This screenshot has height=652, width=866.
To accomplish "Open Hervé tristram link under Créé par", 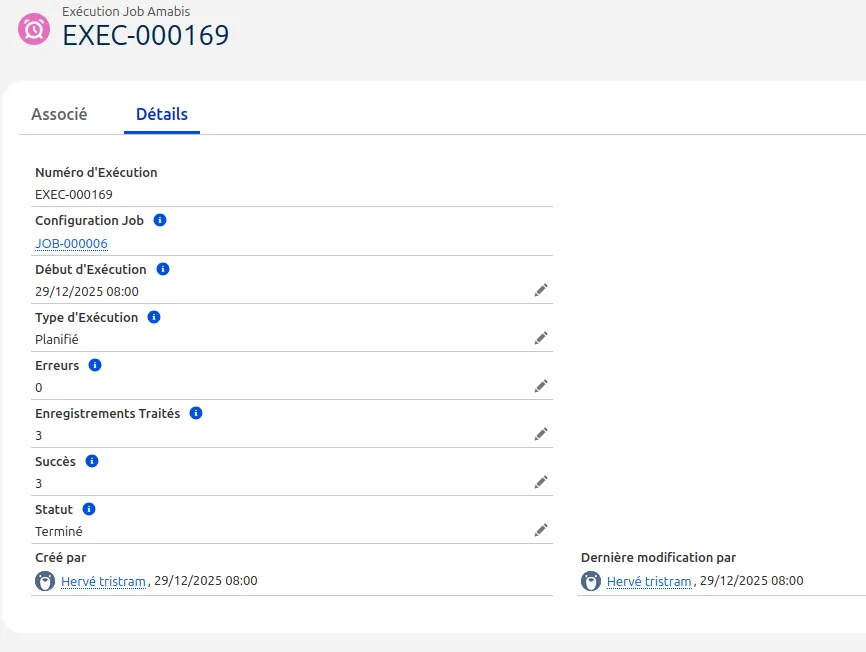I will point(104,581).
